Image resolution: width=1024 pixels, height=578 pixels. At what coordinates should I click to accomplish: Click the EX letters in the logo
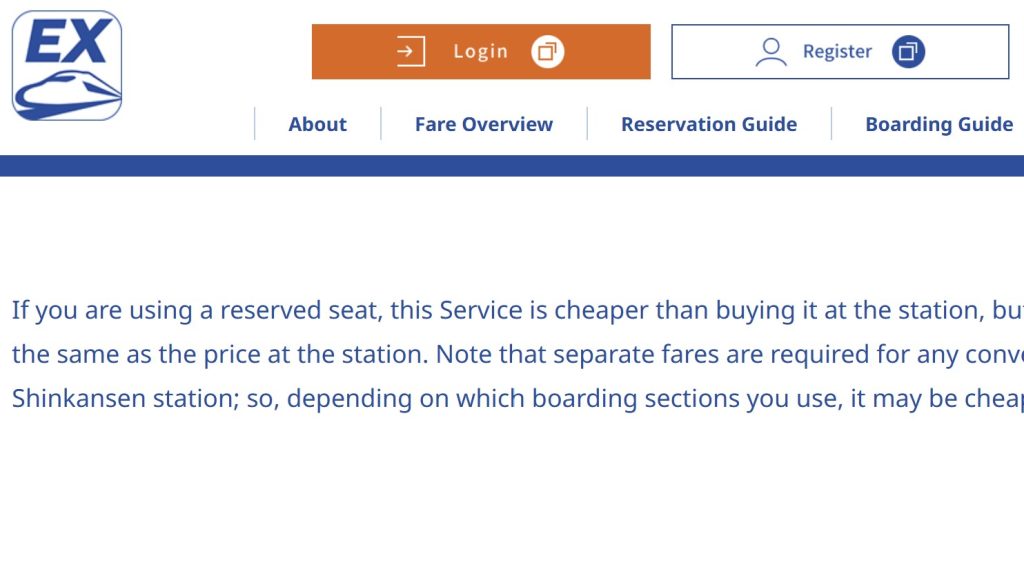[x=66, y=43]
